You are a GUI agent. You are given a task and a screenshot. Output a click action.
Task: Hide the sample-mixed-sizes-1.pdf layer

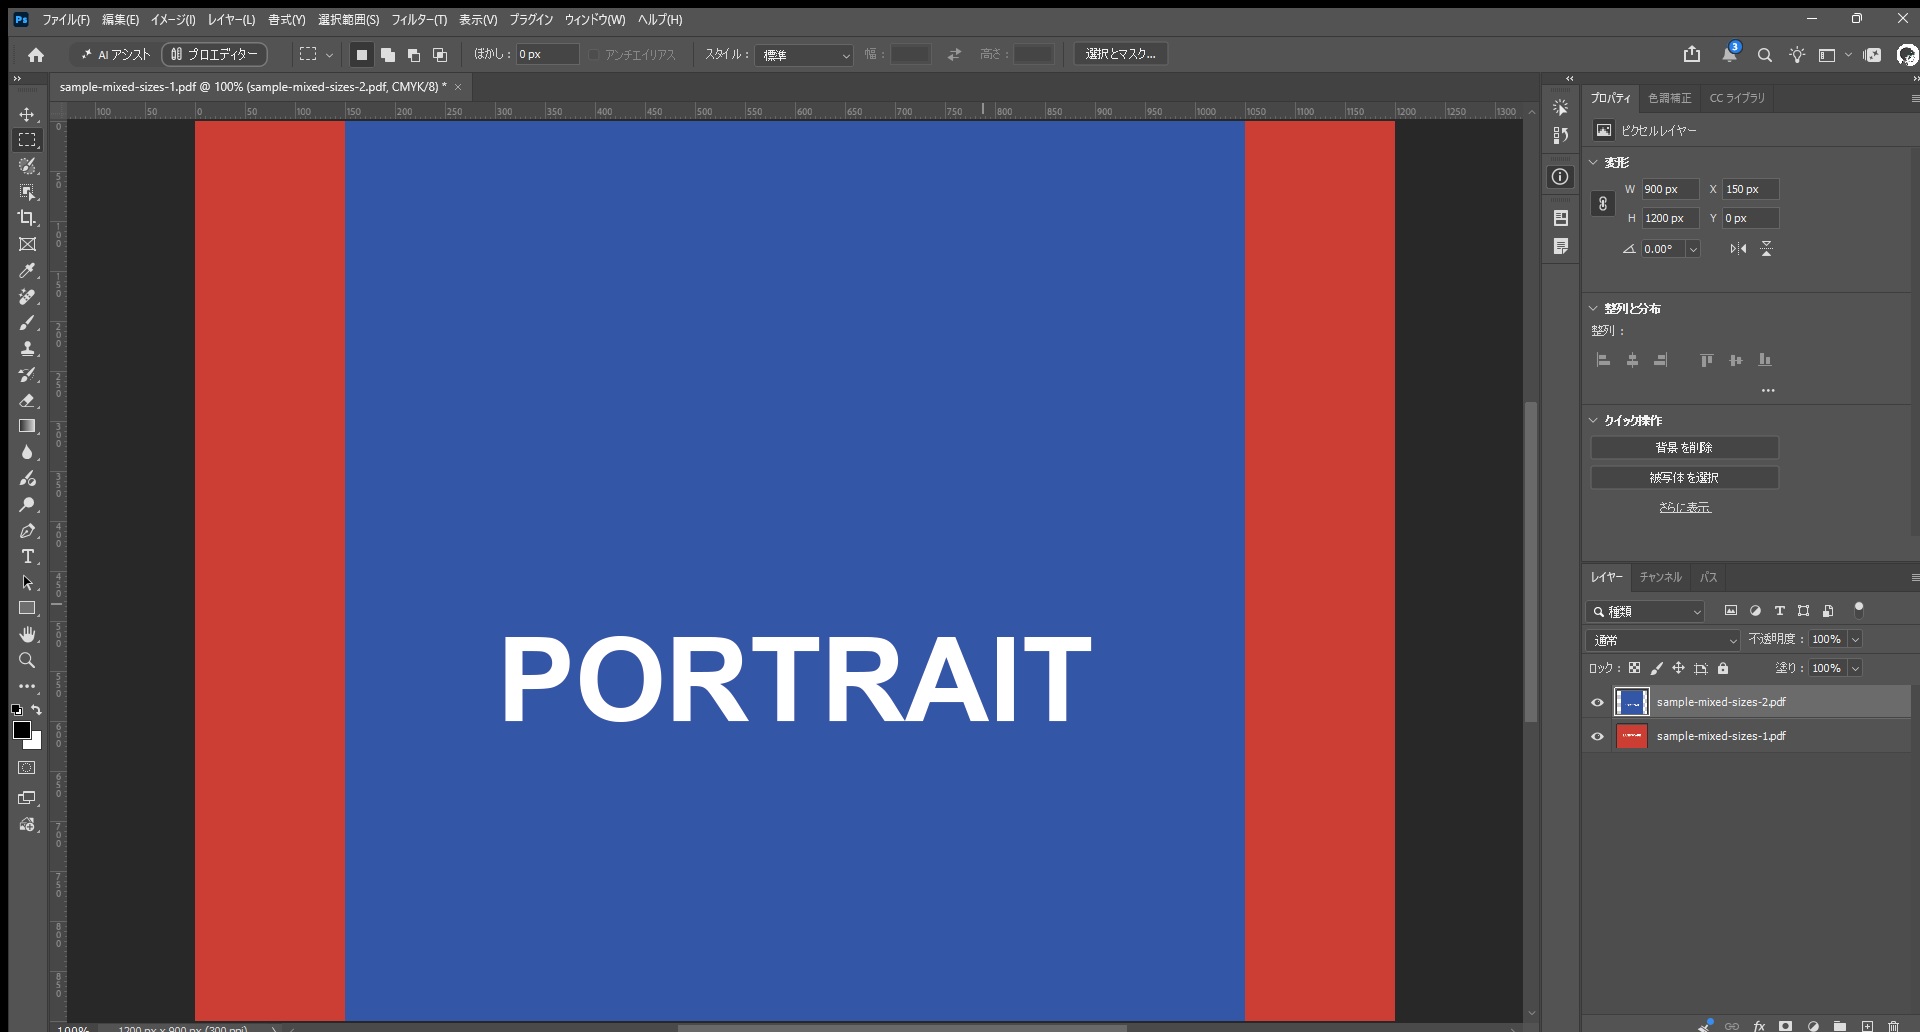pos(1597,736)
